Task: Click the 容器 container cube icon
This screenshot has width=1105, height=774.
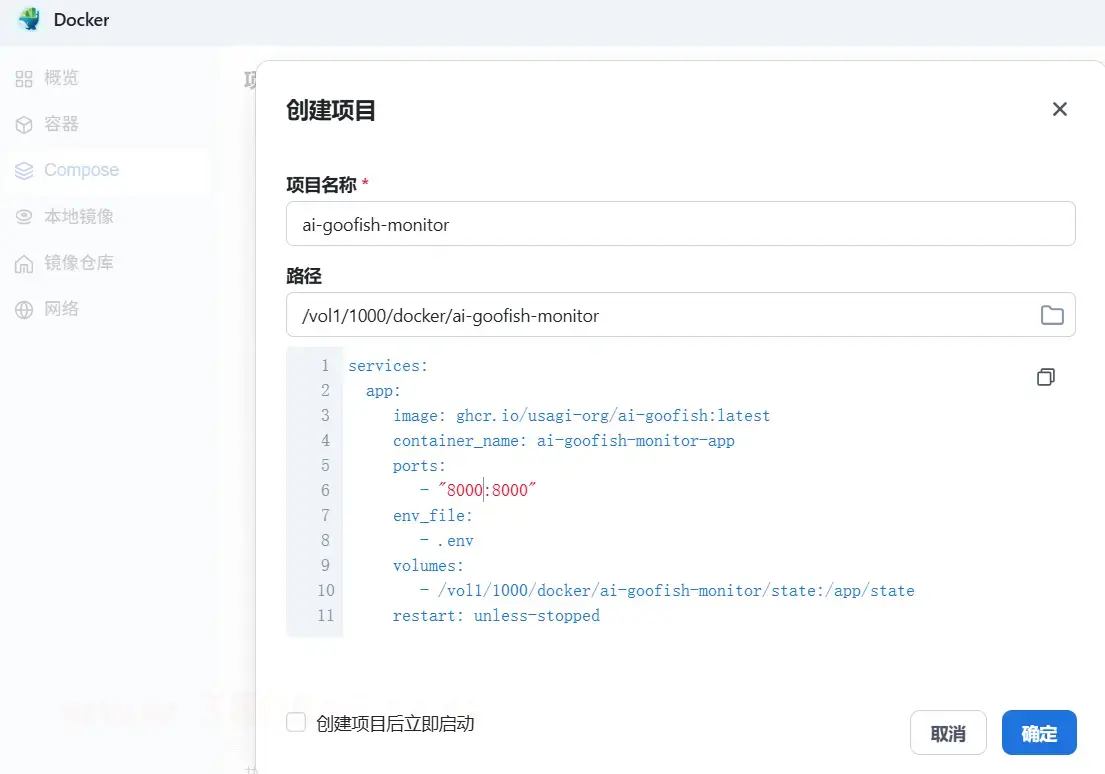Action: pyautogui.click(x=24, y=125)
